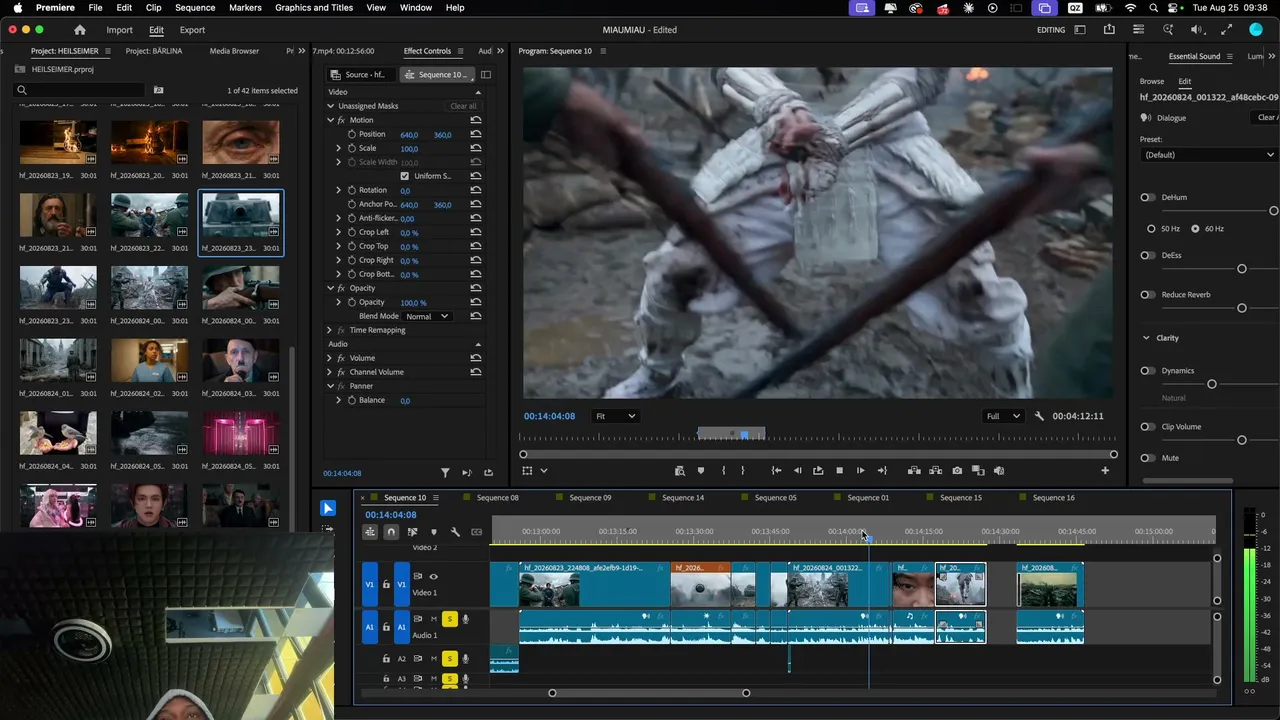1280x720 pixels.
Task: Mute the Audio 1 track
Action: click(x=434, y=619)
